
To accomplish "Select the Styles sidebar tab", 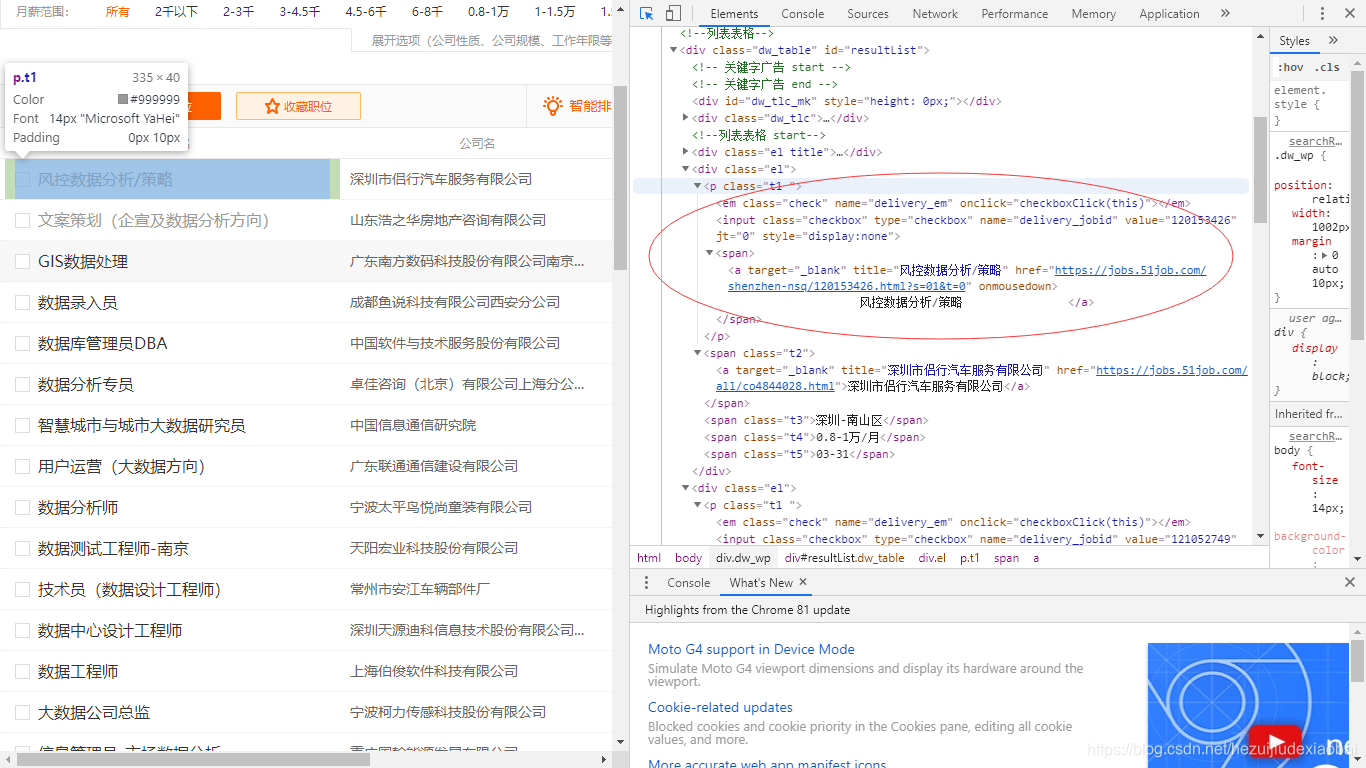I will pos(1294,41).
